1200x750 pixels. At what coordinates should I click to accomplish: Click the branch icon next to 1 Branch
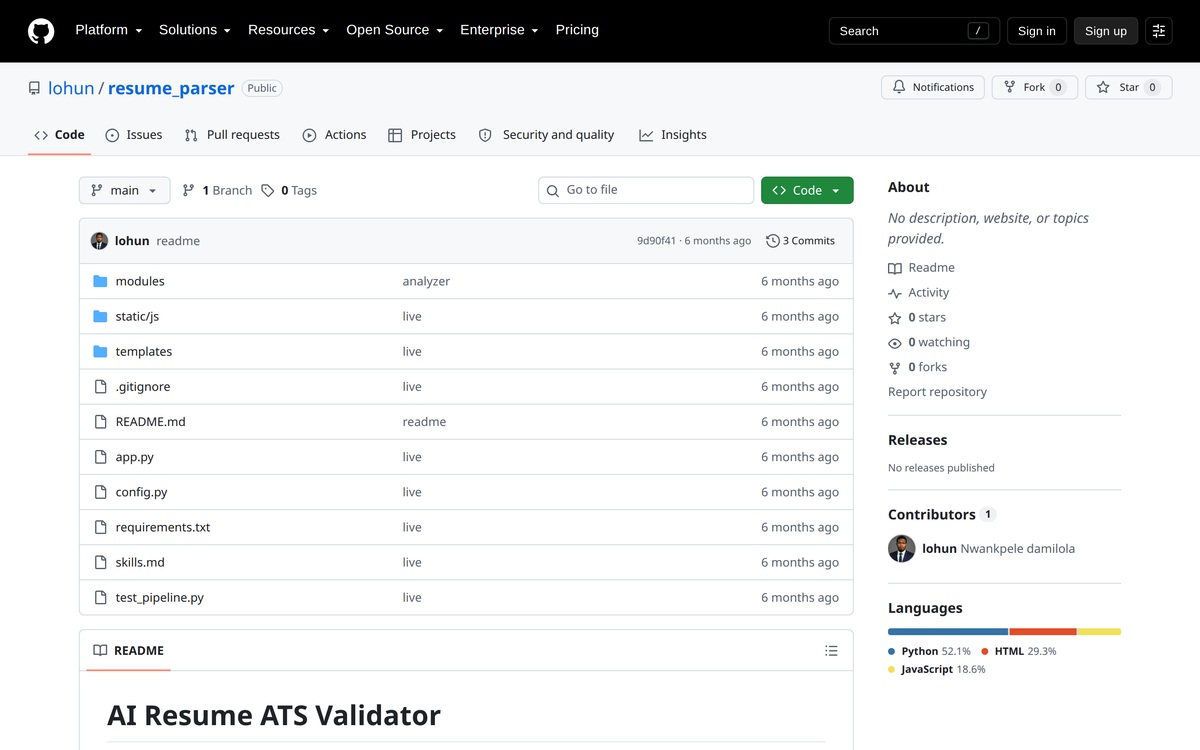pyautogui.click(x=188, y=190)
